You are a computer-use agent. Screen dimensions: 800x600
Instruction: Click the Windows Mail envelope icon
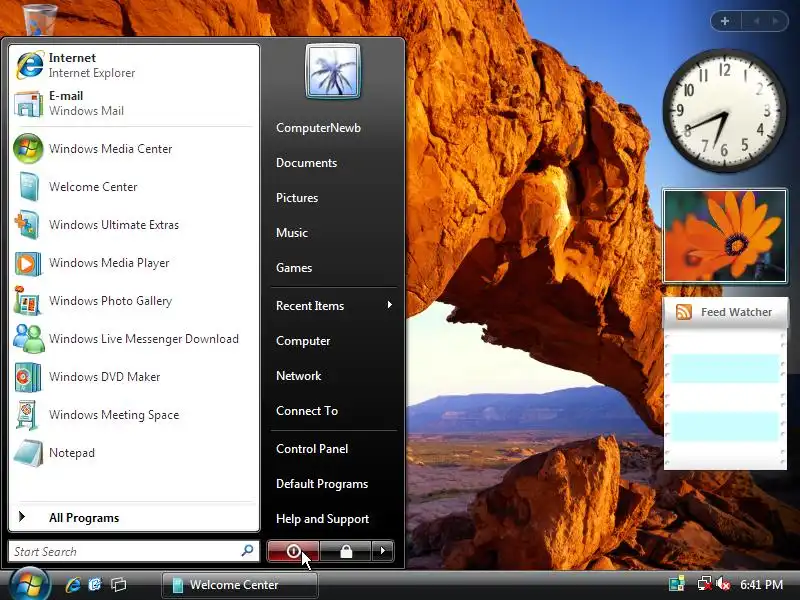[x=29, y=104]
